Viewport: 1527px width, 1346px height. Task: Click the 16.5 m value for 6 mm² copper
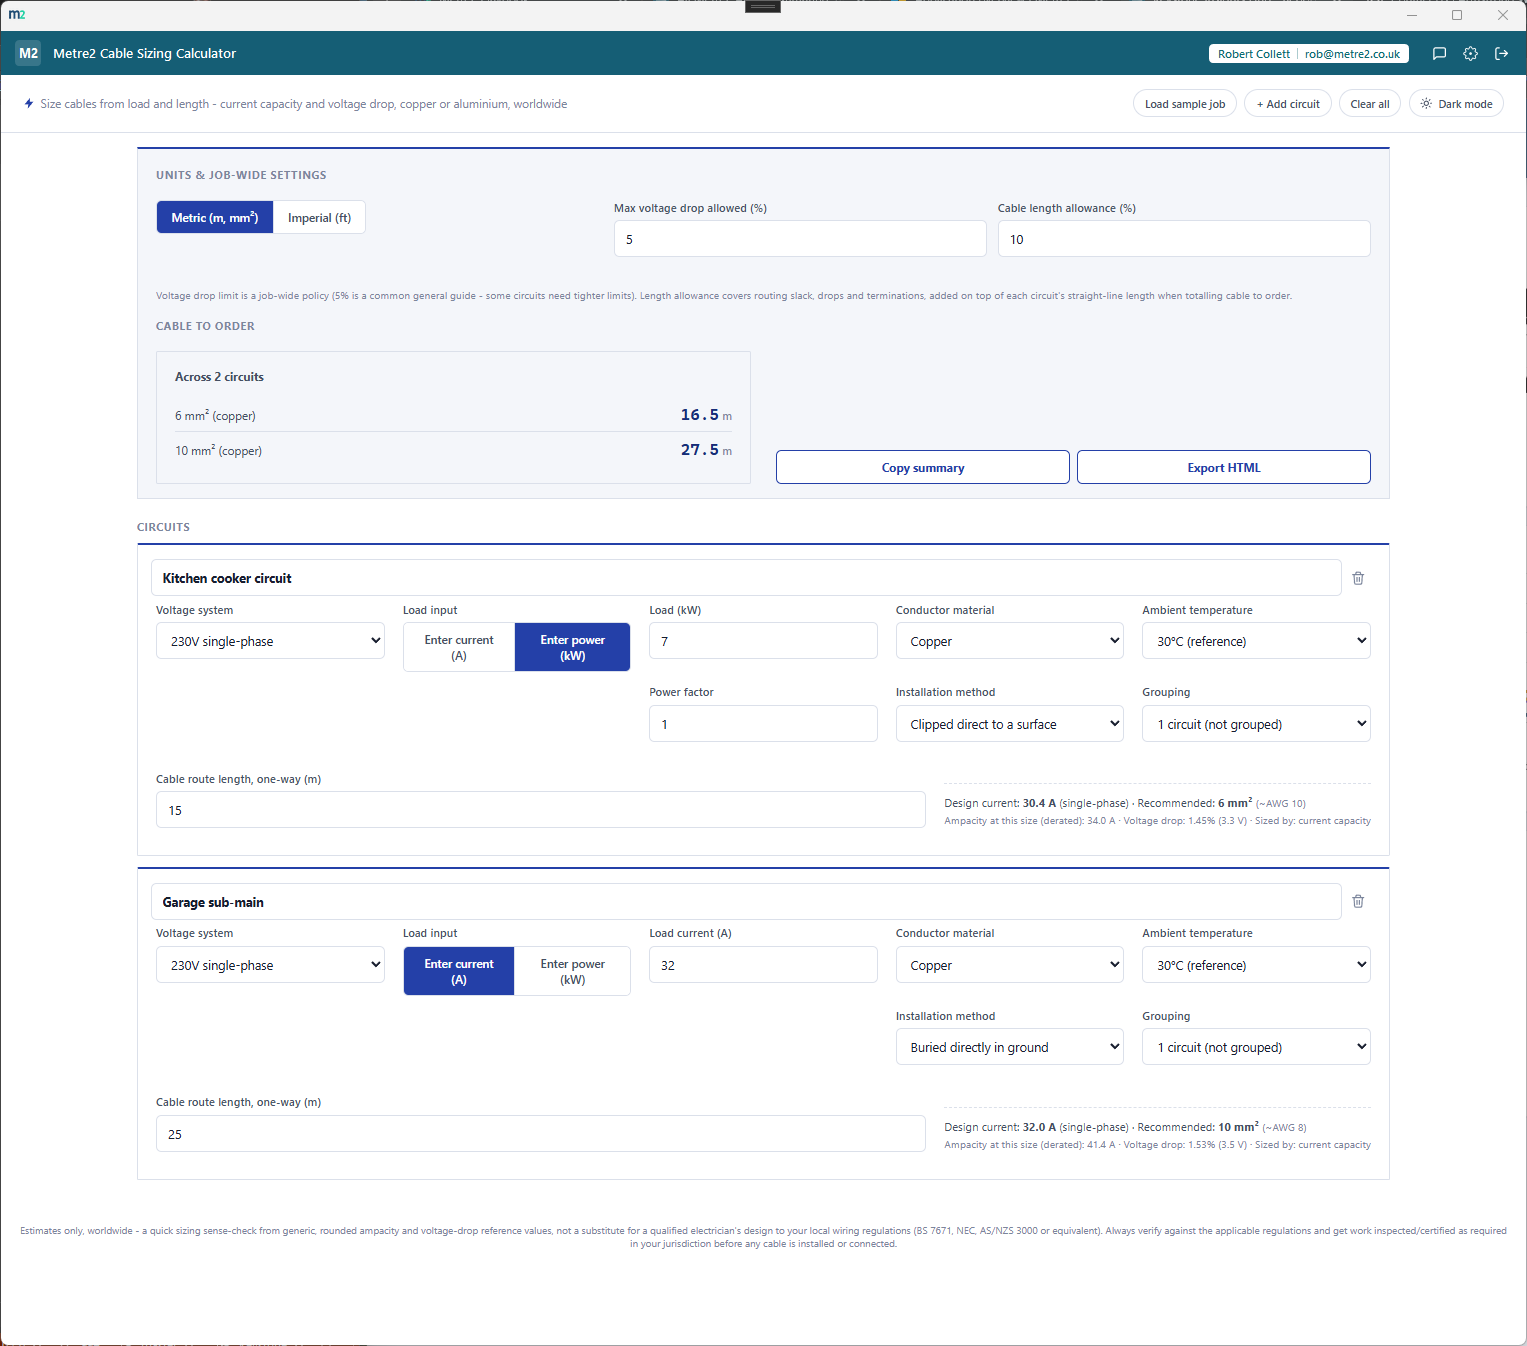[x=706, y=415]
